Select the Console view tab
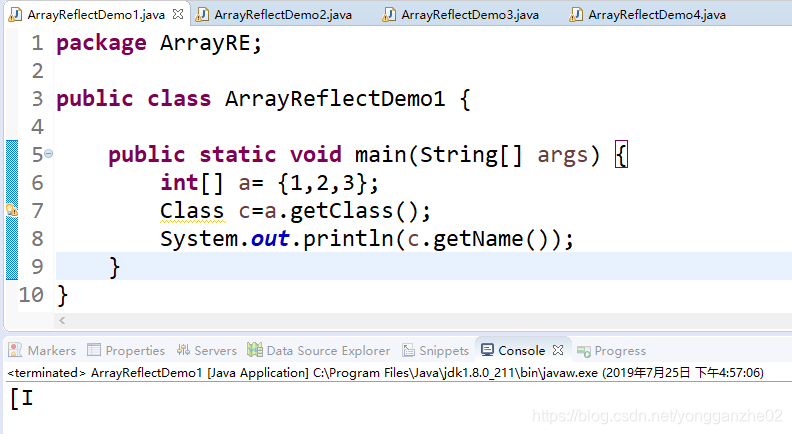The height and width of the screenshot is (434, 792). [x=521, y=350]
